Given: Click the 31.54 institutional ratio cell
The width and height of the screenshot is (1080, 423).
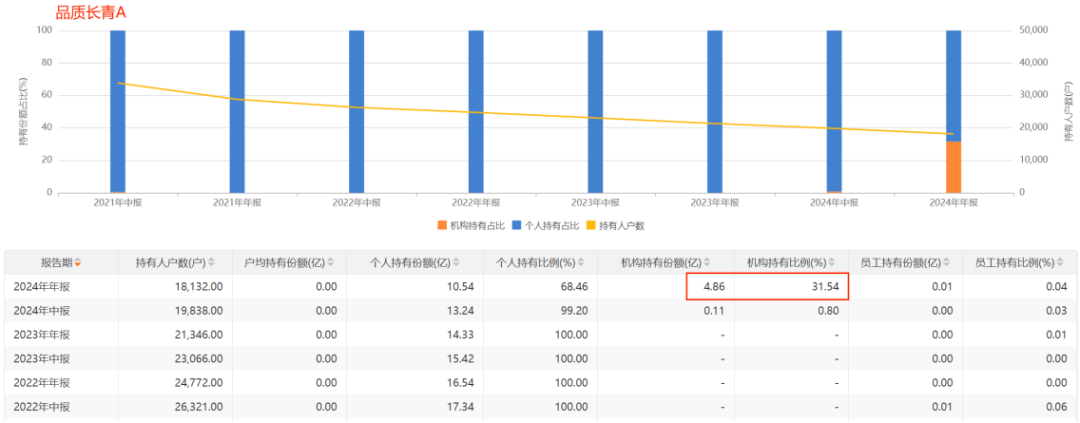Looking at the screenshot, I should [827, 286].
